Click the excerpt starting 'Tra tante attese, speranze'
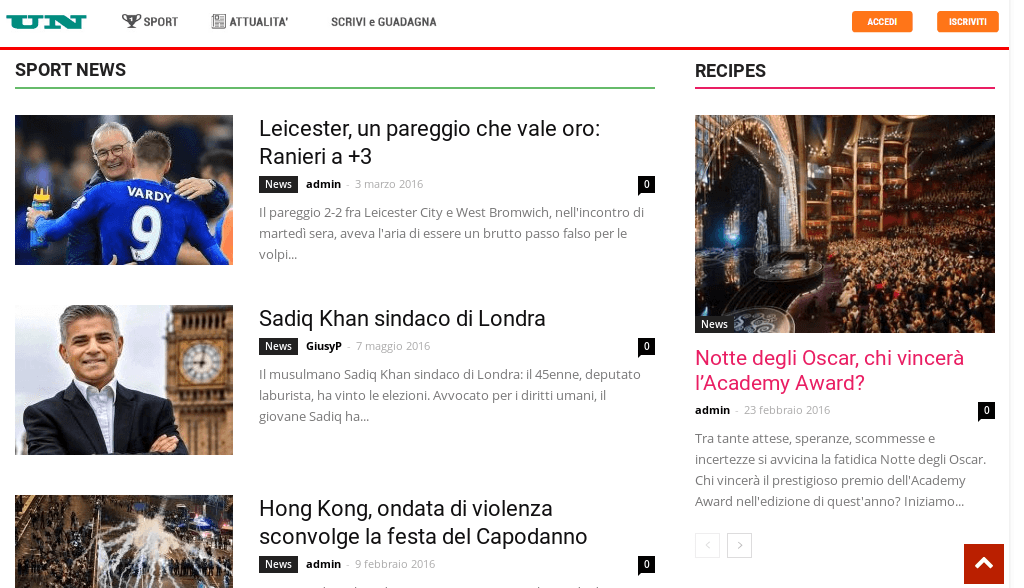This screenshot has width=1024, height=588. 840,470
